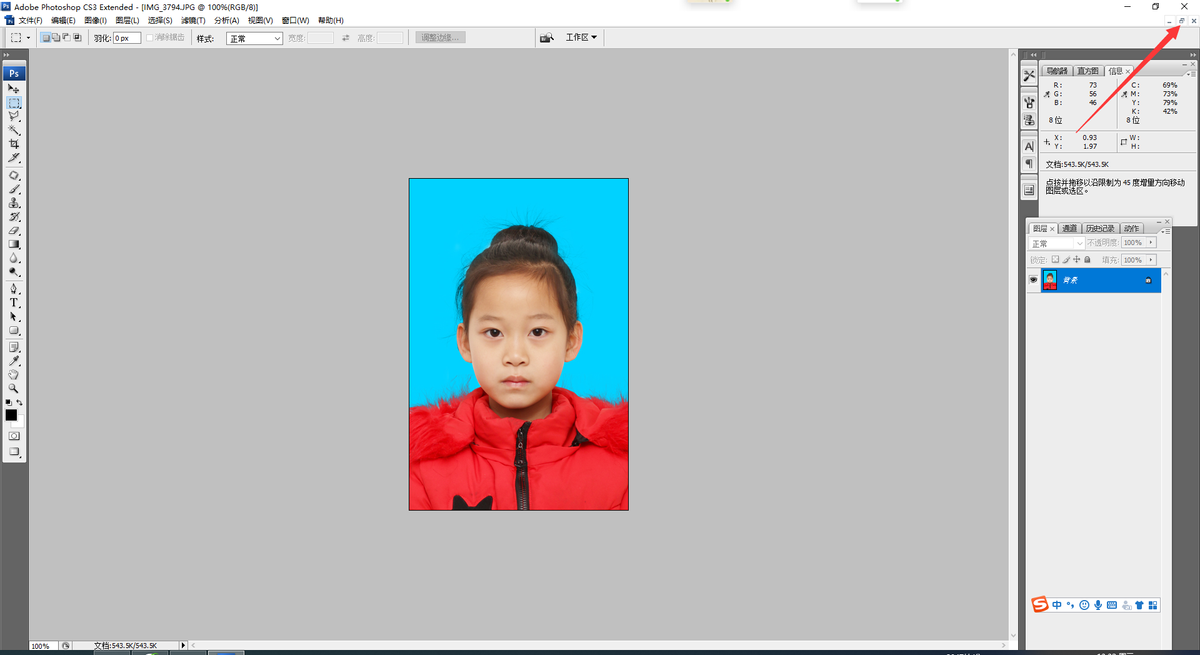Screen dimensions: 1200x655
Task: Choose New Selection mode in options bar
Action: pos(46,38)
